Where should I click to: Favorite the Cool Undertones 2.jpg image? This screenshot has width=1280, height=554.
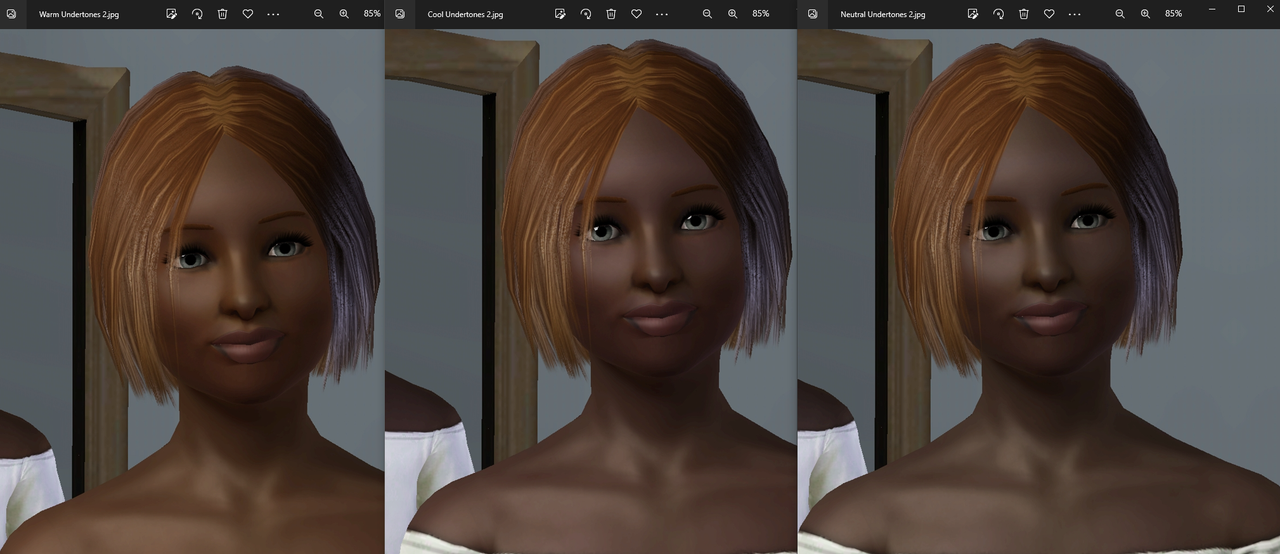tap(636, 14)
